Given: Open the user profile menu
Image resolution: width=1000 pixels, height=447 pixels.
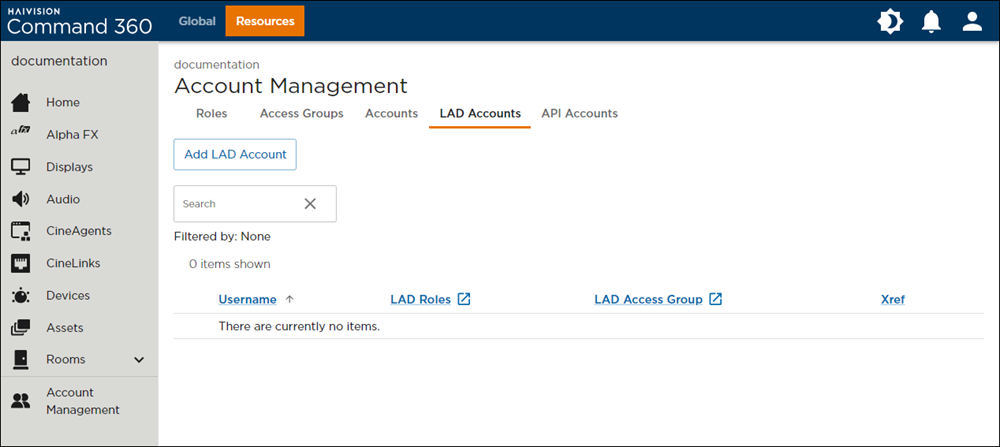Looking at the screenshot, I should tap(972, 21).
